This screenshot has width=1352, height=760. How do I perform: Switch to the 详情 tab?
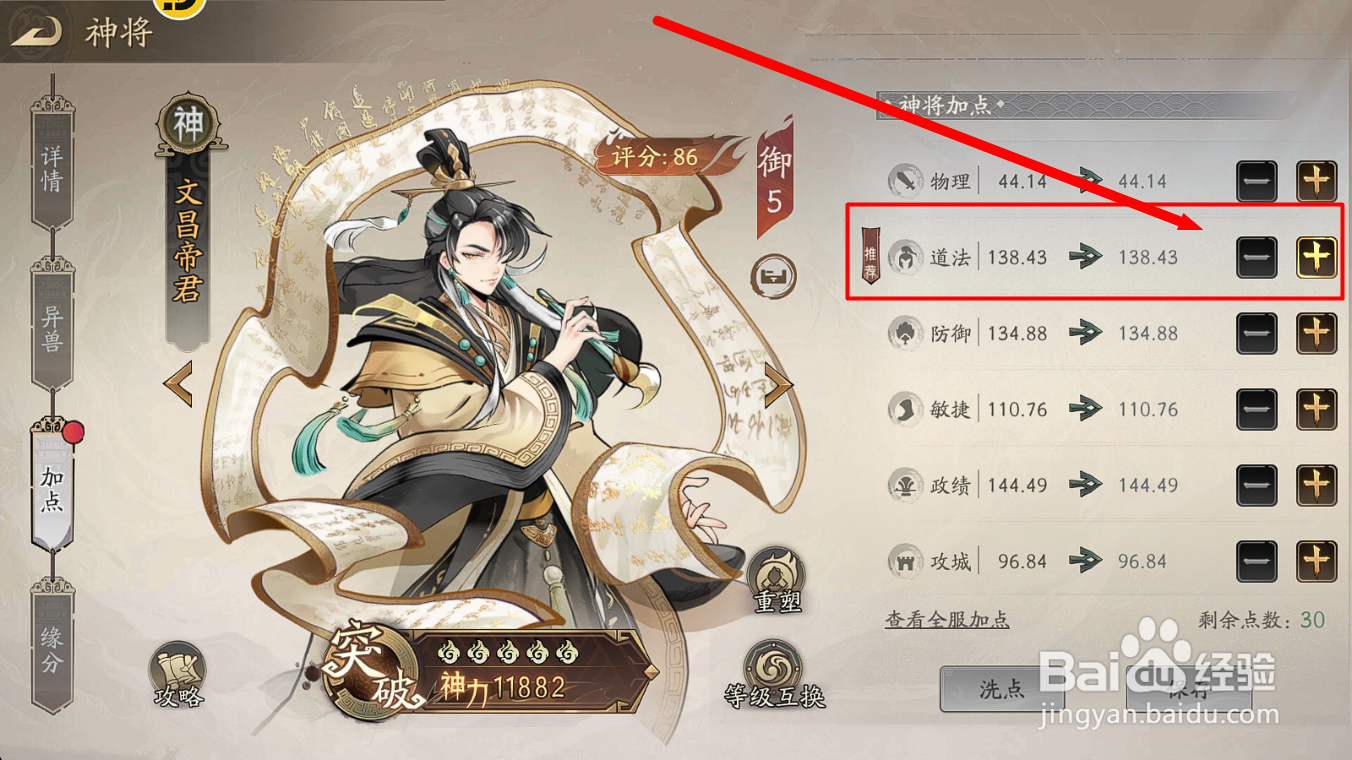(x=52, y=168)
